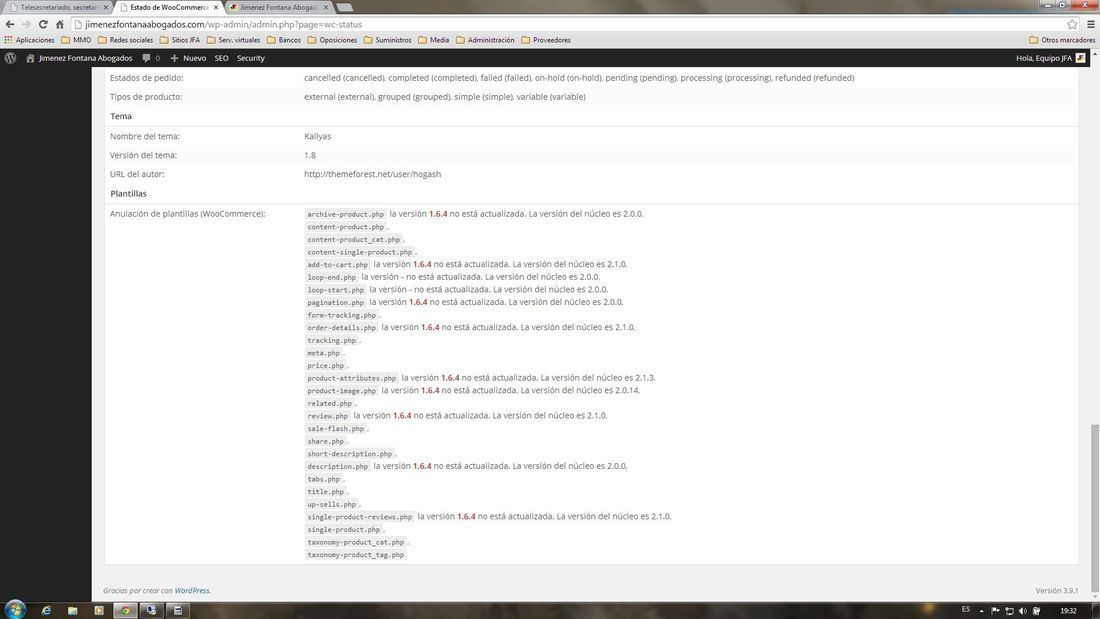Image resolution: width=1100 pixels, height=619 pixels.
Task: Switch to the Telesecretariado tab
Action: pyautogui.click(x=58, y=7)
